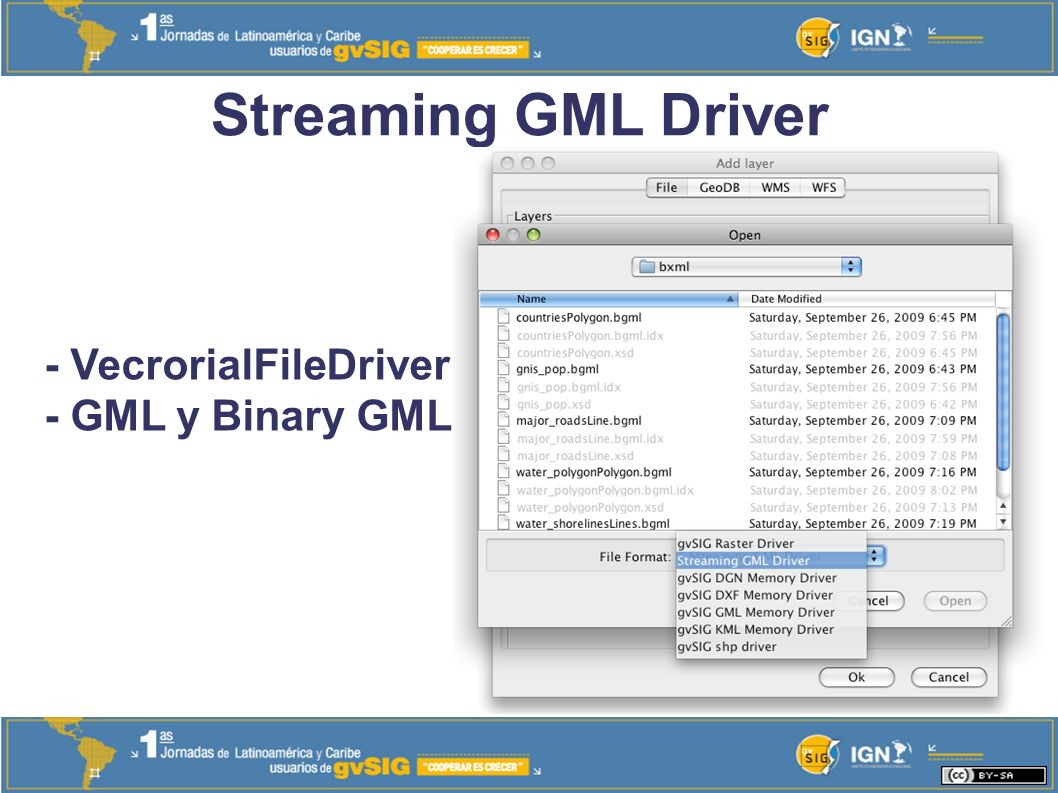Viewport: 1058px width, 793px height.
Task: Click the countriesPolygon.bgml file icon
Action: click(503, 317)
